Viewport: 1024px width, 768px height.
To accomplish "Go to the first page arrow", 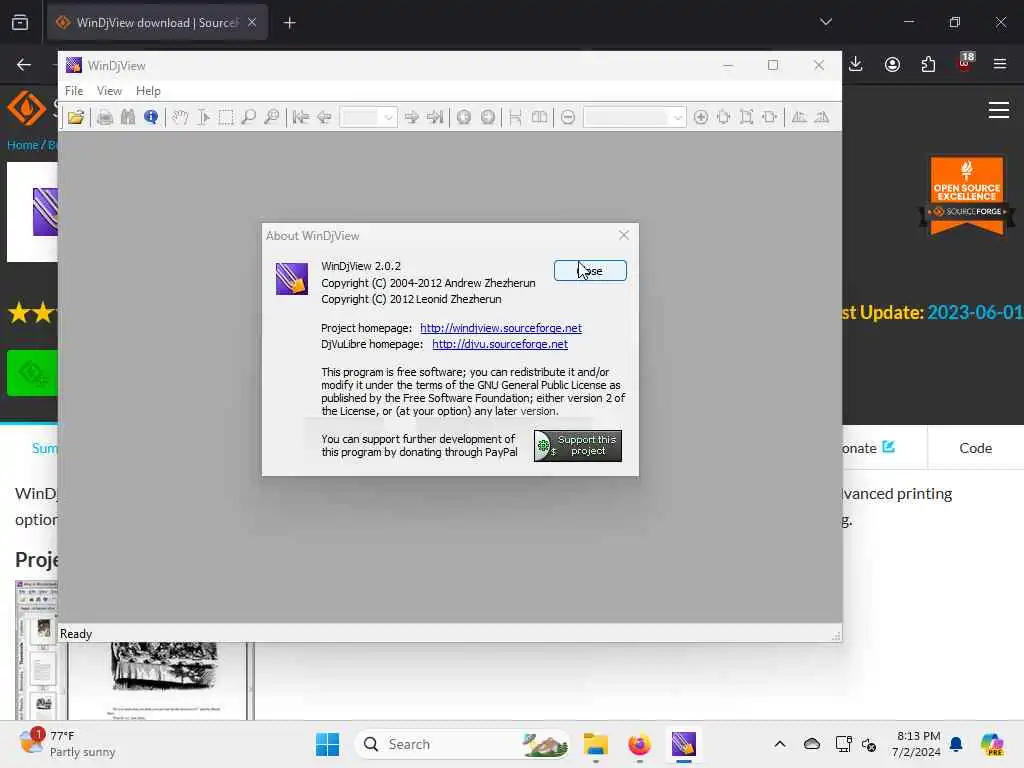I will click(x=301, y=118).
